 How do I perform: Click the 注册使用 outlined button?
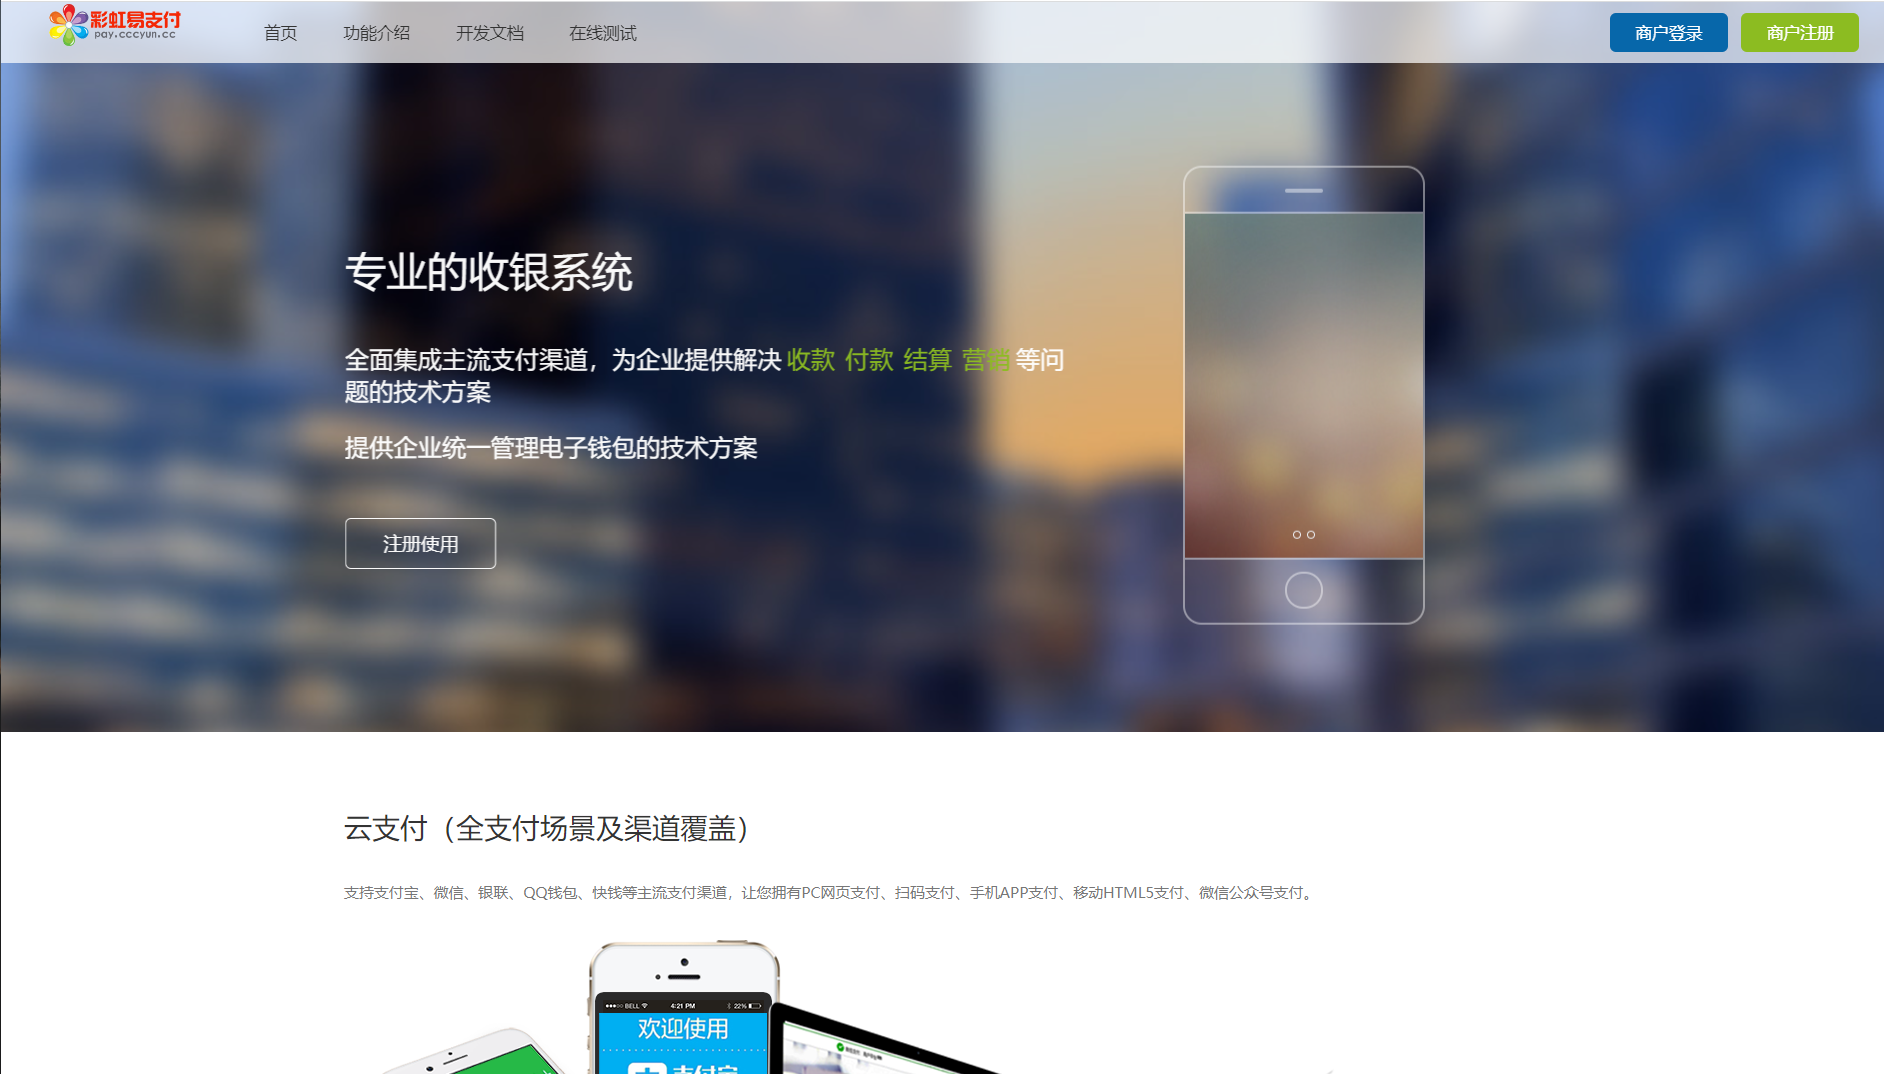coord(420,543)
